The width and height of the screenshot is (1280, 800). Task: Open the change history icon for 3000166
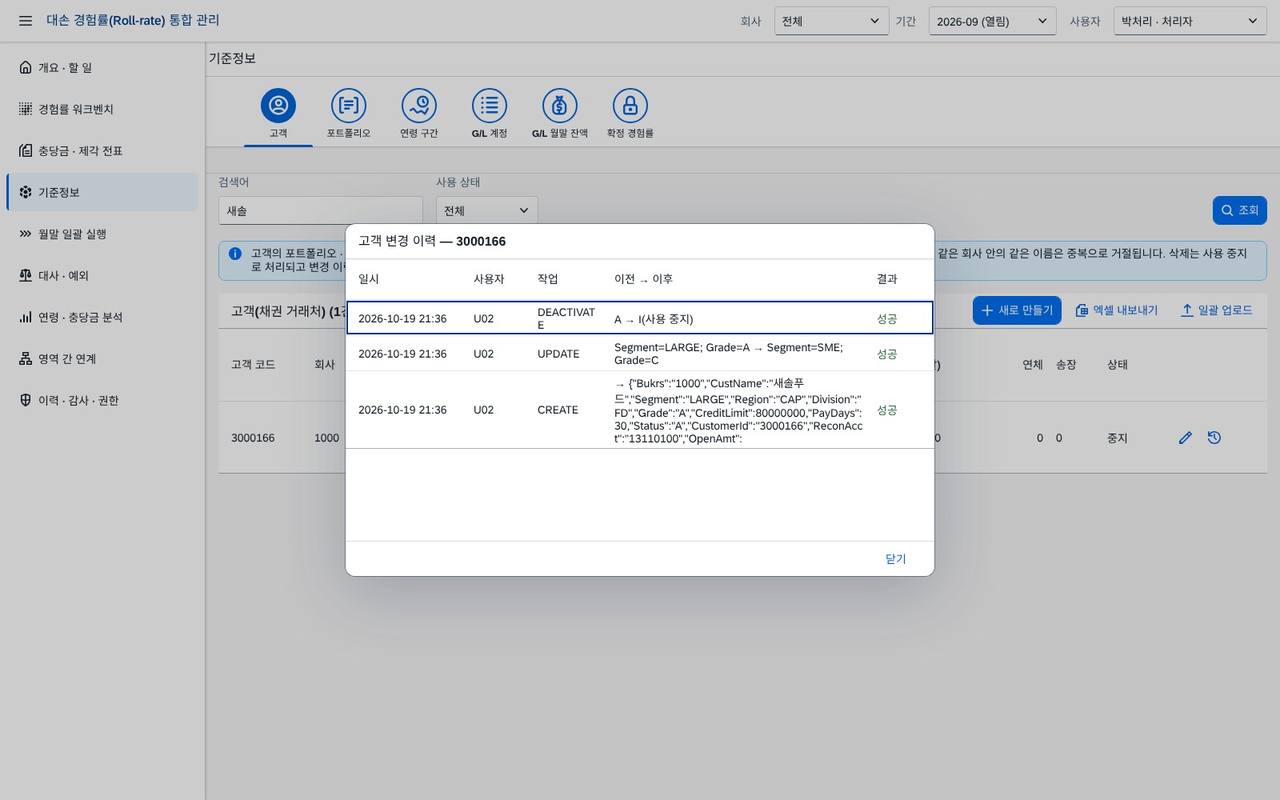1214,438
